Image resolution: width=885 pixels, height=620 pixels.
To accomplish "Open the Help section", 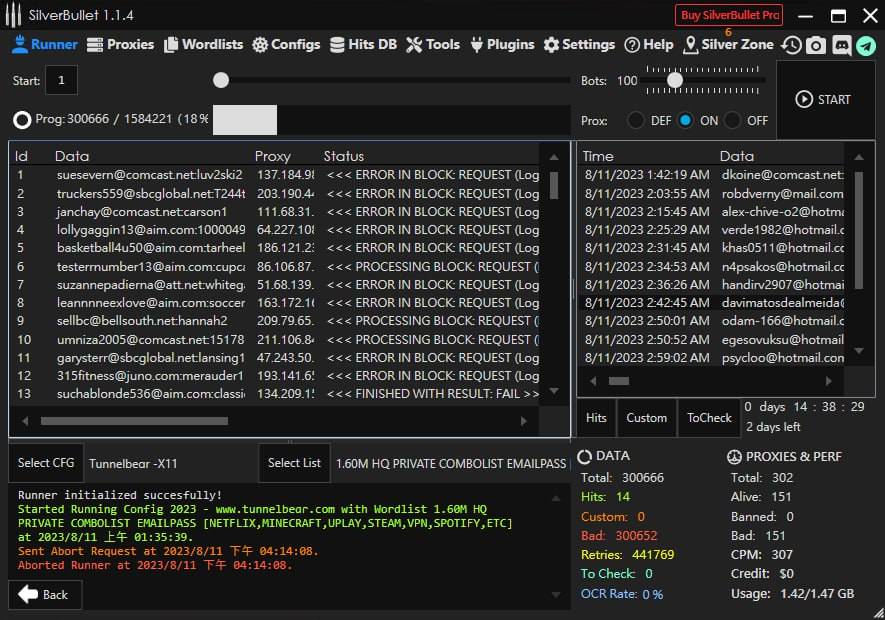I will (x=649, y=44).
